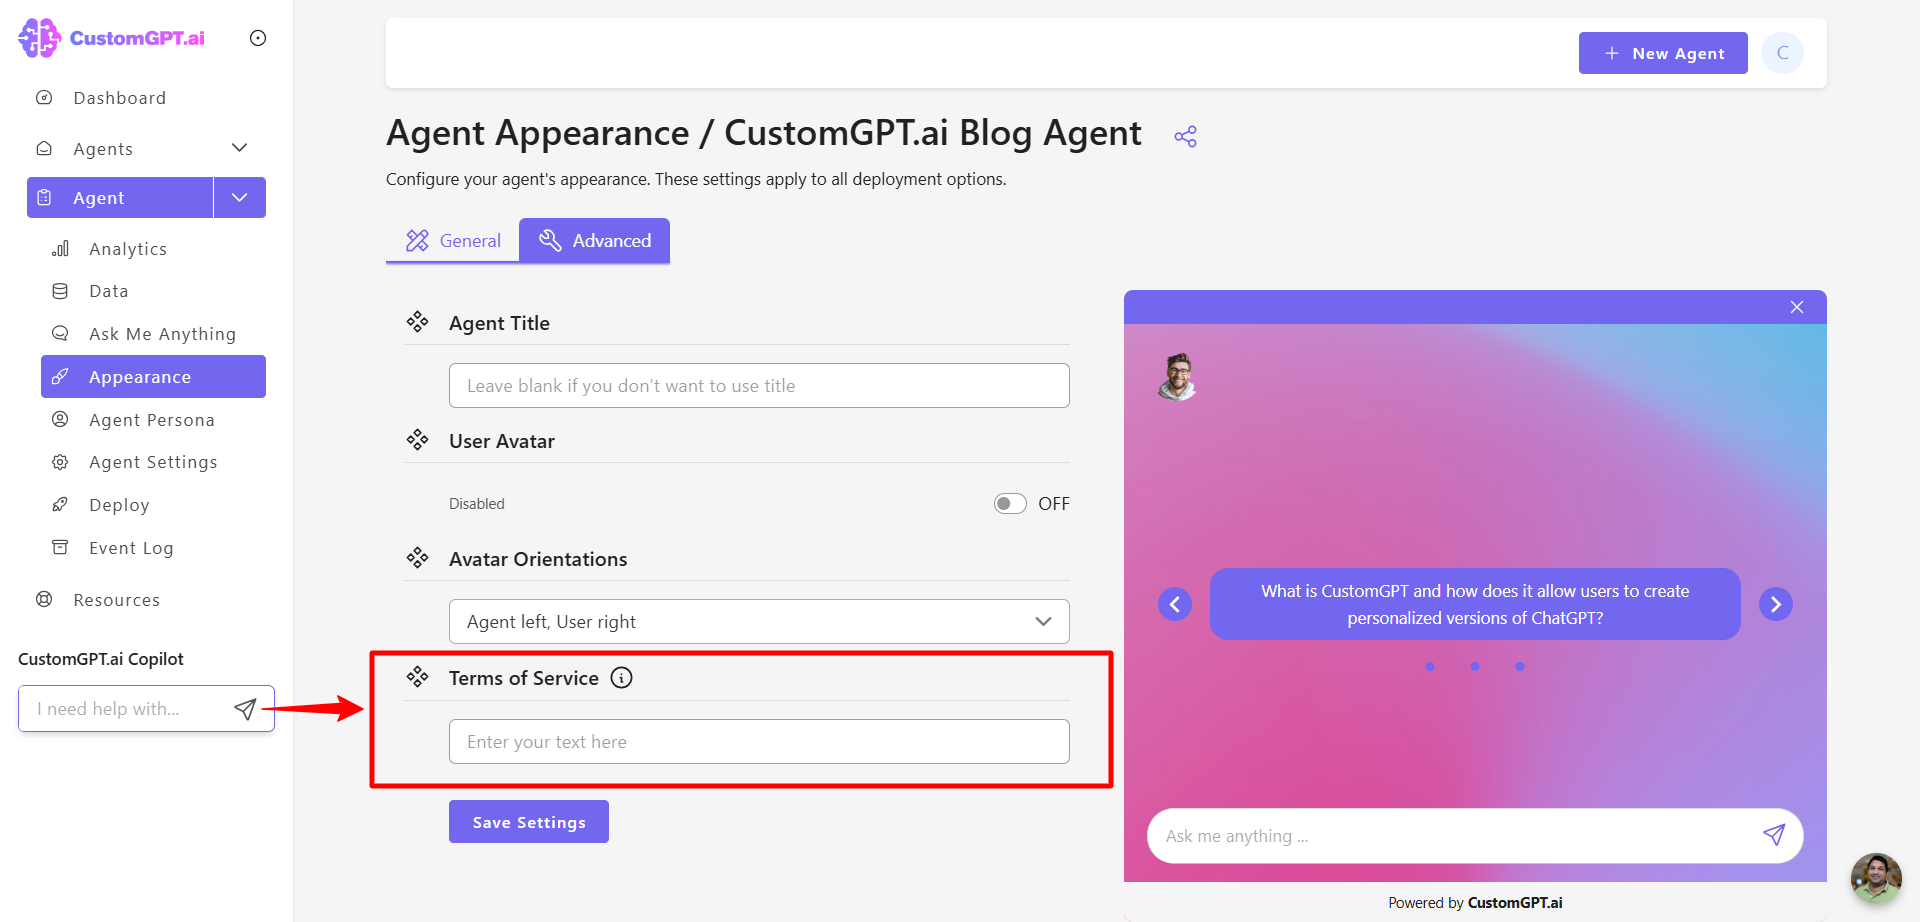
Task: Click the Event Log archive icon
Action: pos(60,547)
